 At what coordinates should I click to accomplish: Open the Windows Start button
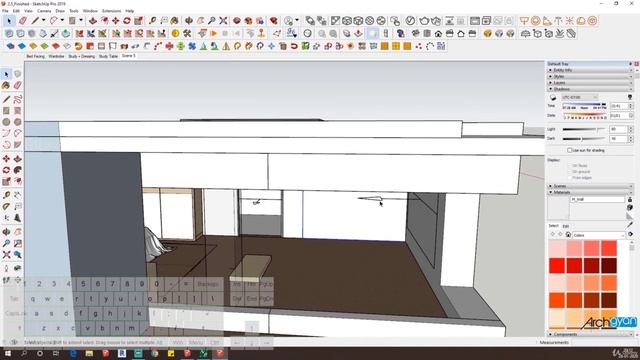[x=7, y=353]
